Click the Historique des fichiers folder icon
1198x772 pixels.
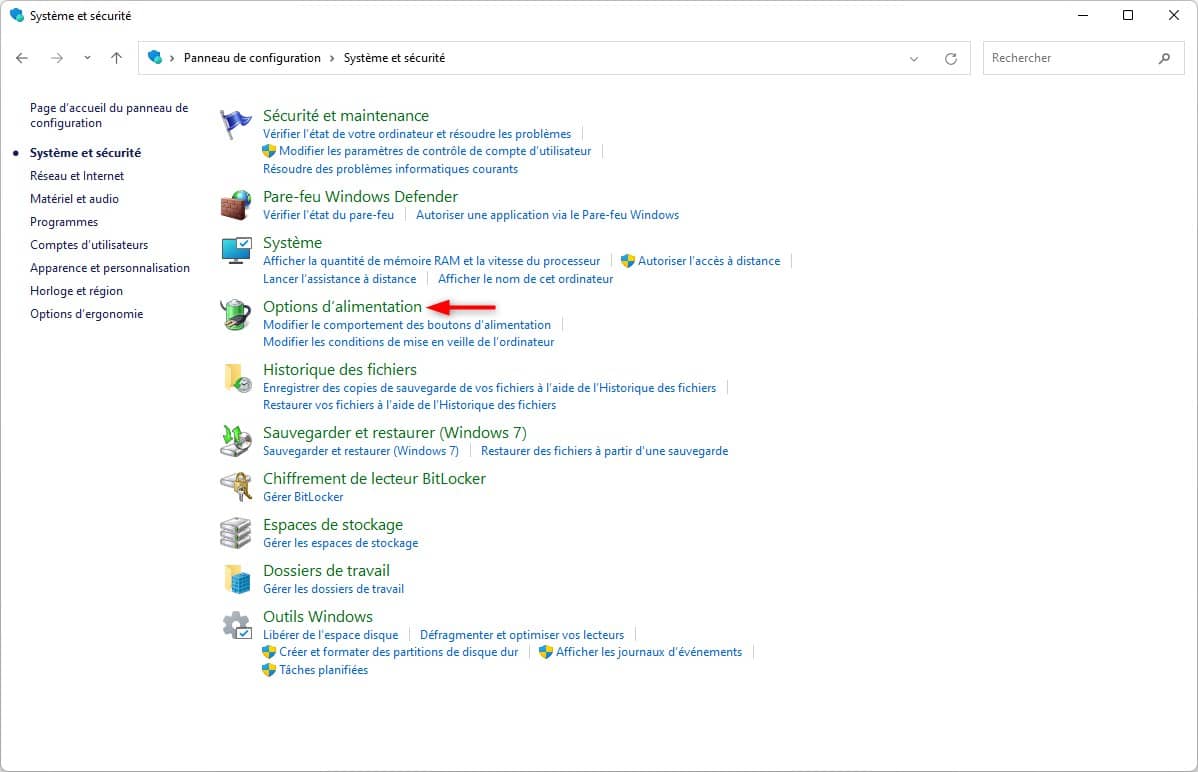237,378
